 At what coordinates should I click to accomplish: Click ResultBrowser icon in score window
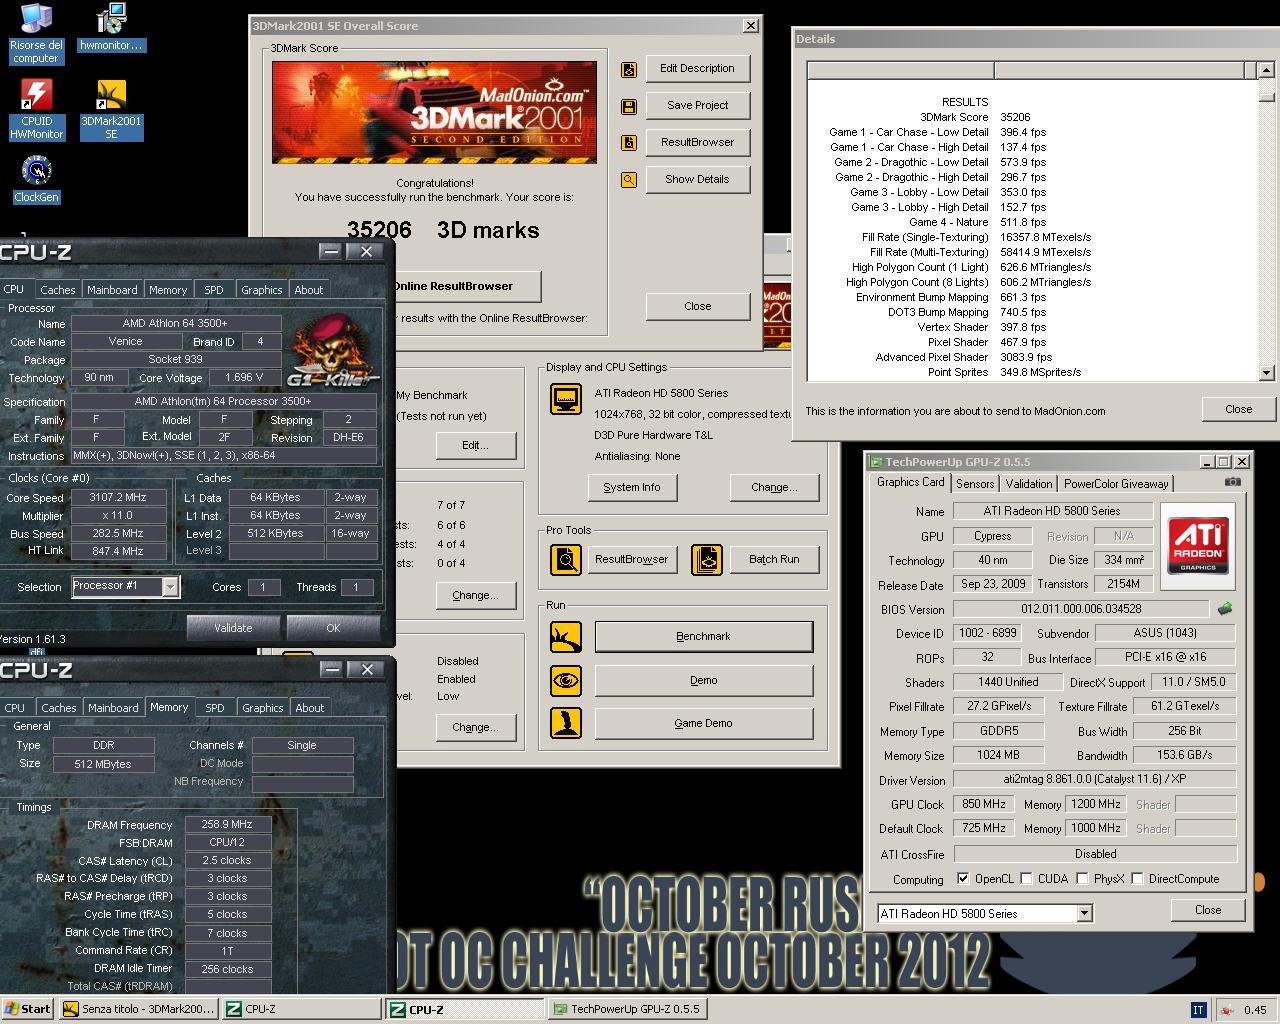tap(629, 143)
